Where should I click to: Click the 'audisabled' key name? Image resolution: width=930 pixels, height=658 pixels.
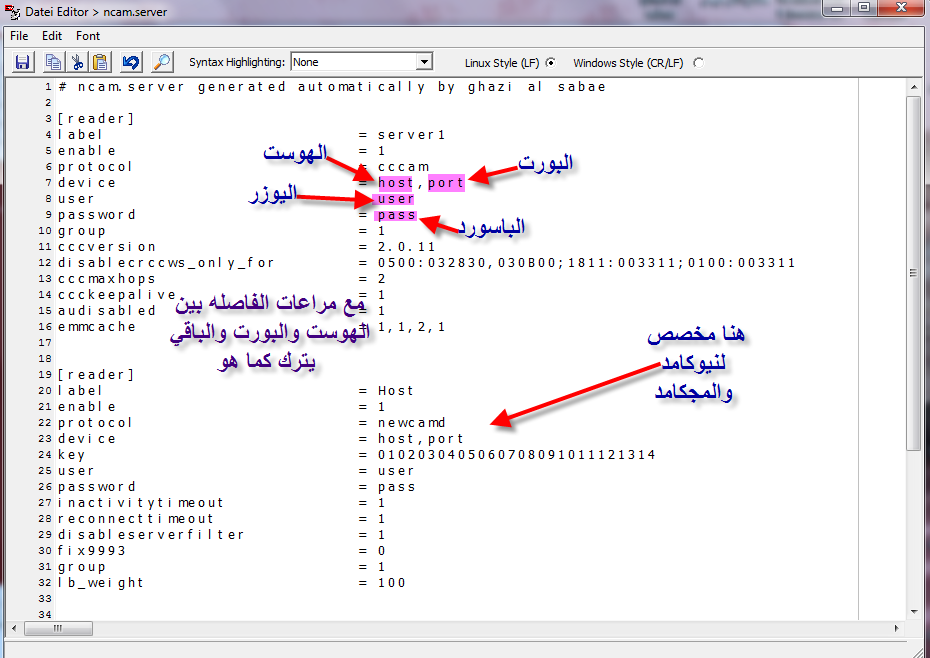click(x=107, y=311)
